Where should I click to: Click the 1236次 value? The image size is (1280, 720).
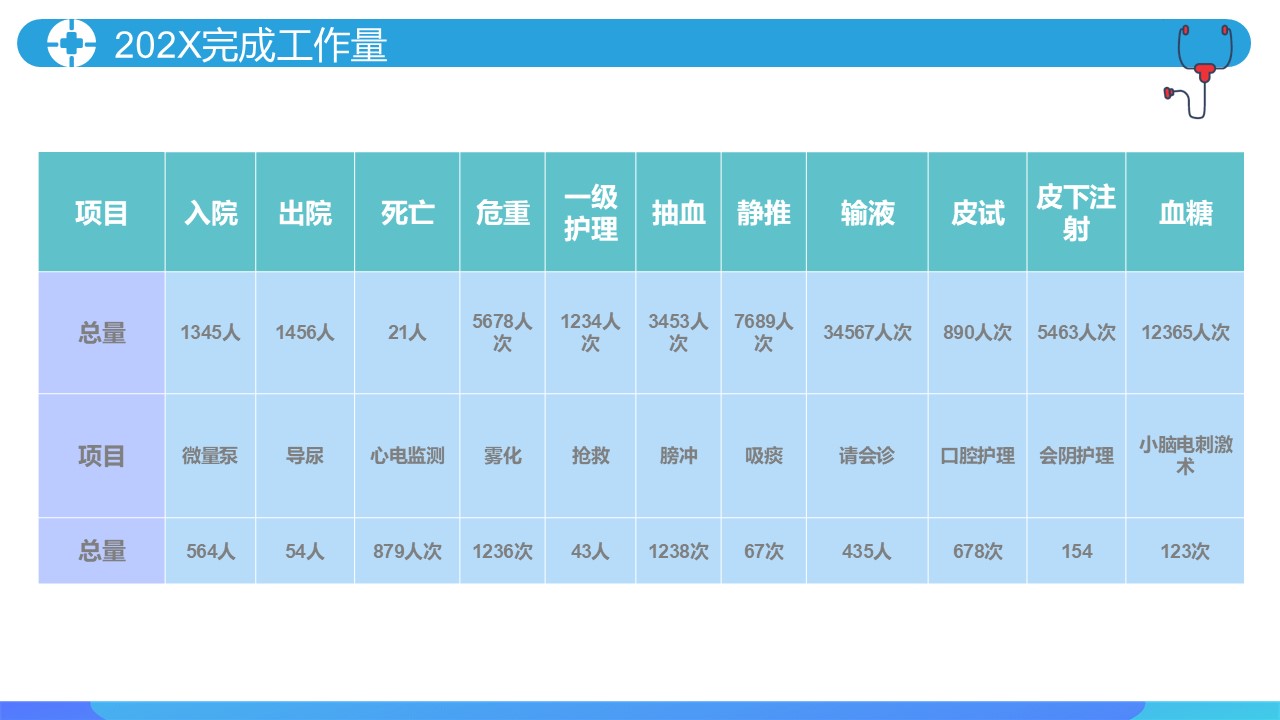click(x=503, y=551)
